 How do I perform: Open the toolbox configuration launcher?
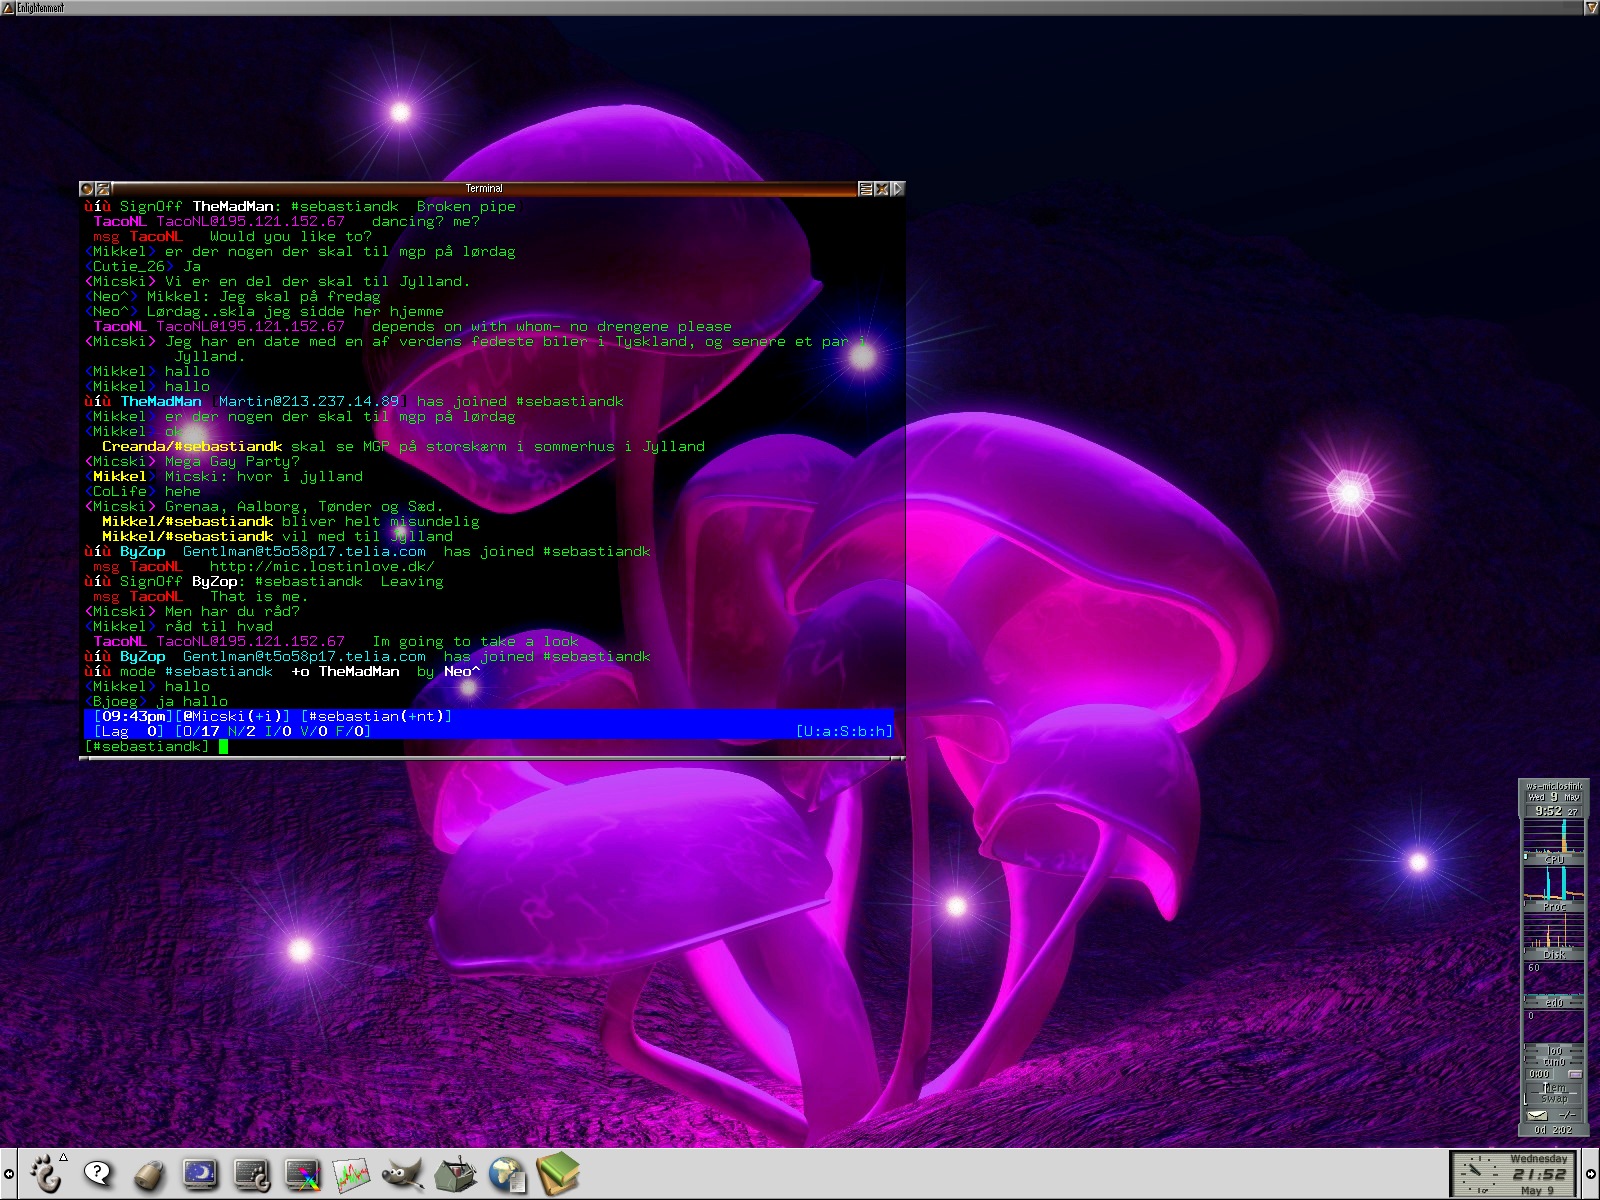(x=455, y=1174)
